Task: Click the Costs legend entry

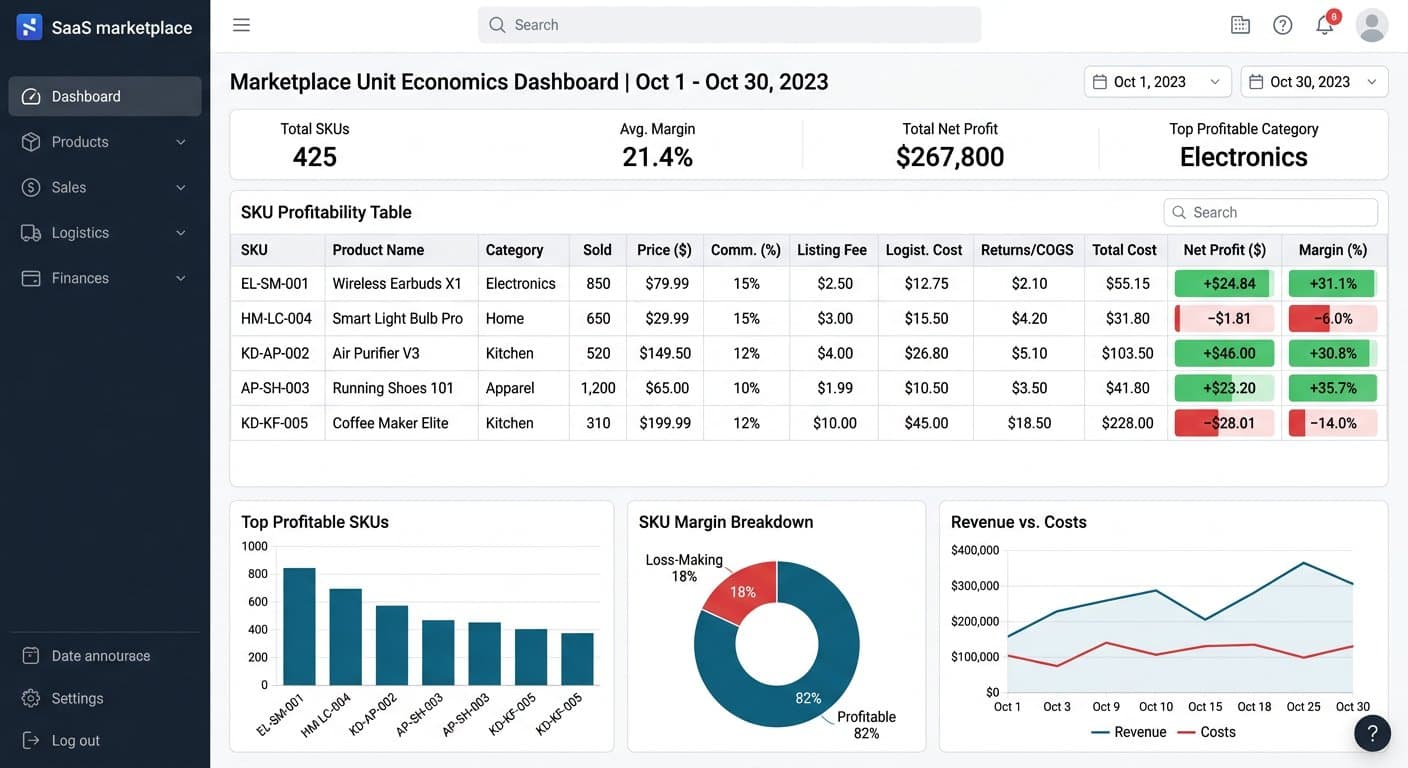Action: coord(1207,733)
